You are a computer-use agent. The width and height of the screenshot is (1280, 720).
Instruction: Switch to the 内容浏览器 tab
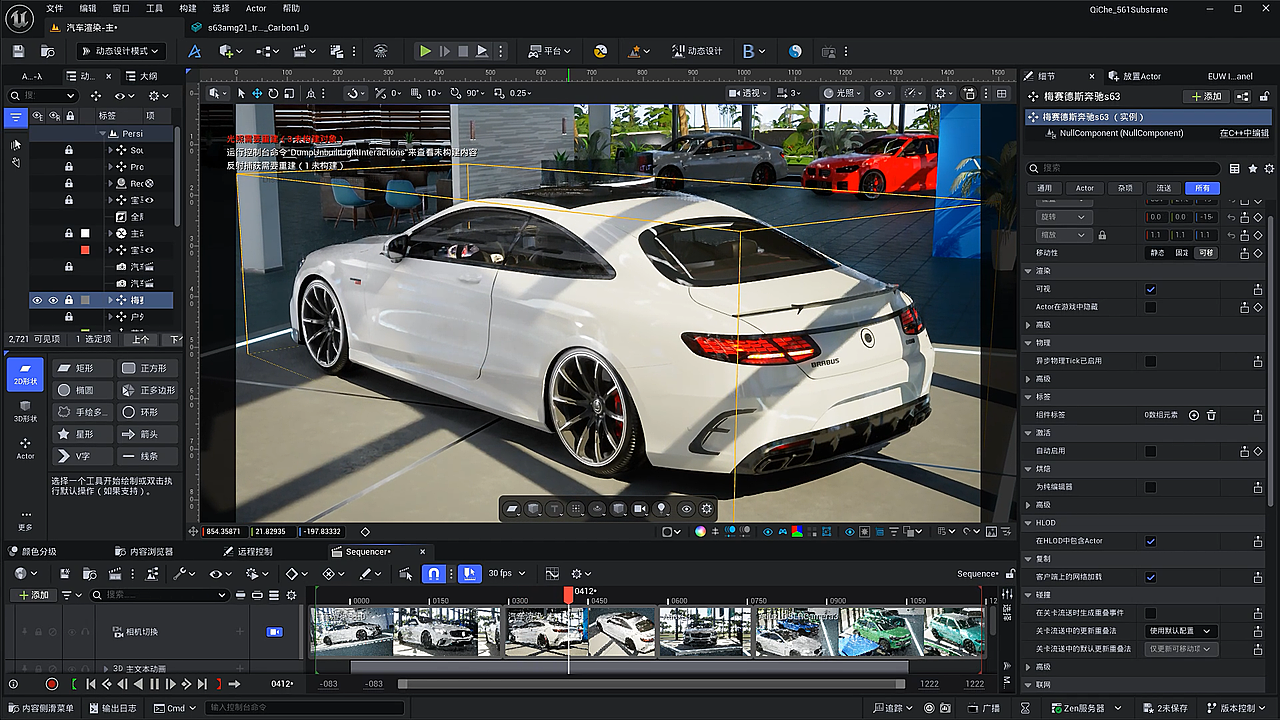(x=143, y=551)
